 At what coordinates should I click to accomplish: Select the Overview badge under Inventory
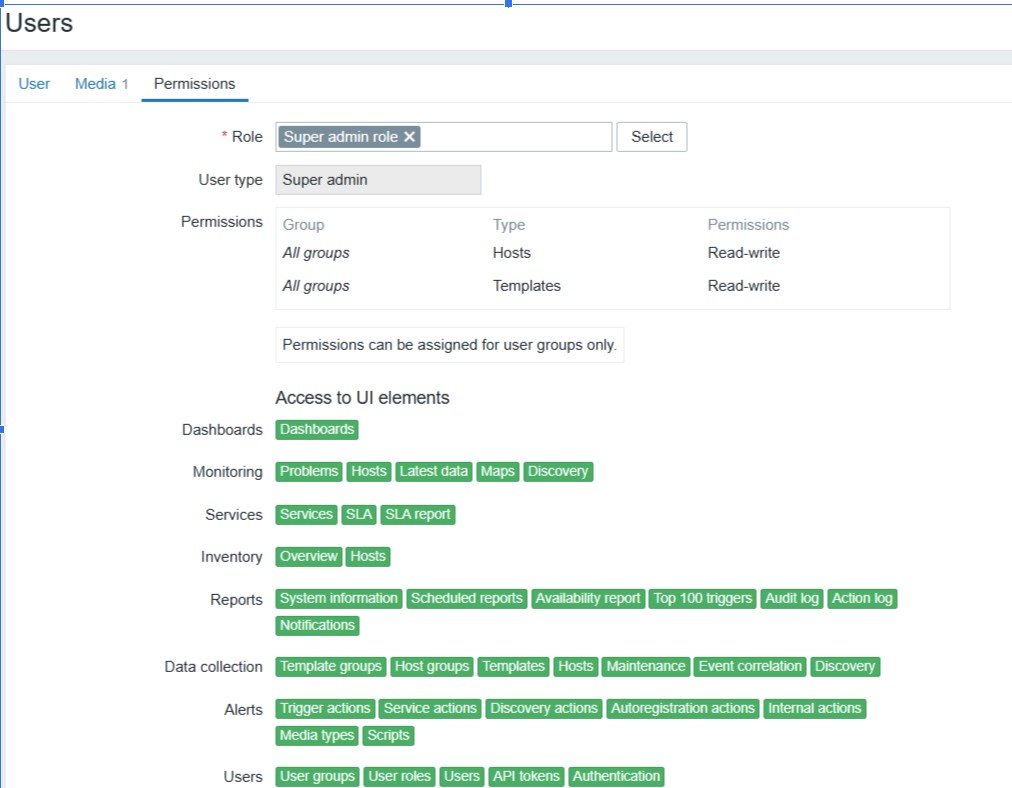pyautogui.click(x=309, y=556)
